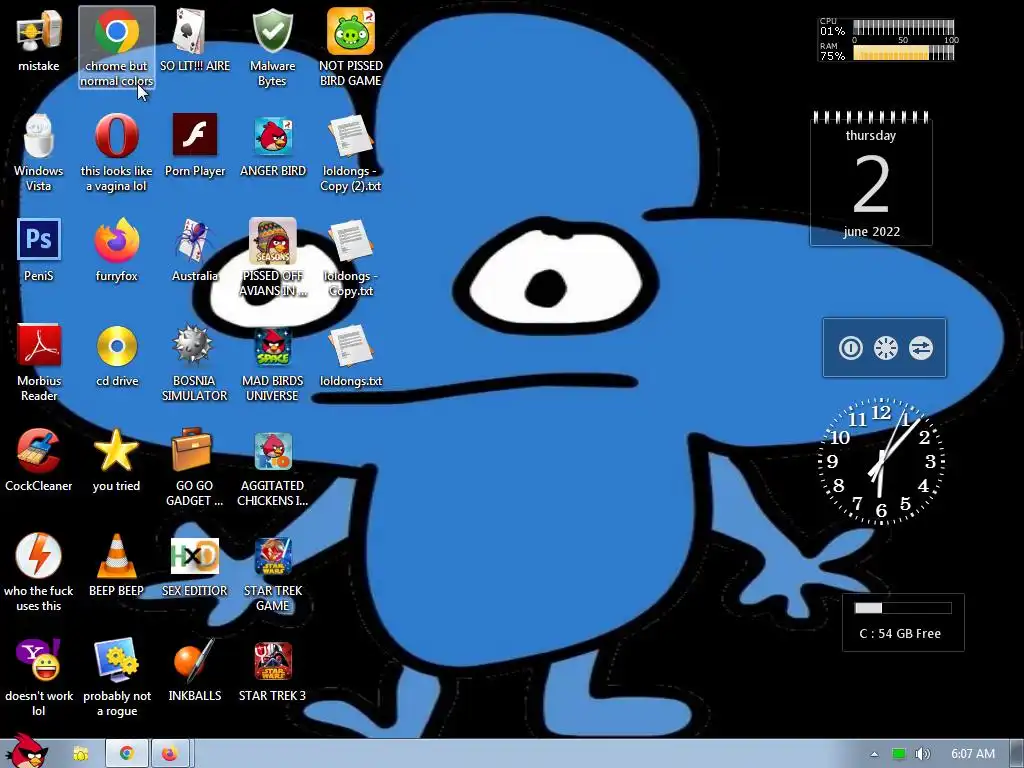Expand the hidden system tray icons arrow
1024x768 pixels.
tap(874, 754)
